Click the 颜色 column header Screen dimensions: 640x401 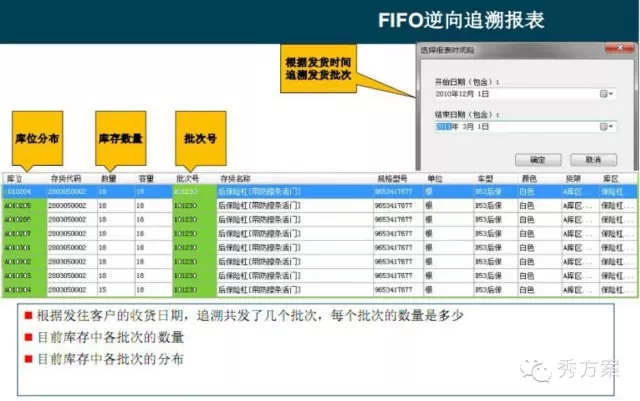coord(528,177)
